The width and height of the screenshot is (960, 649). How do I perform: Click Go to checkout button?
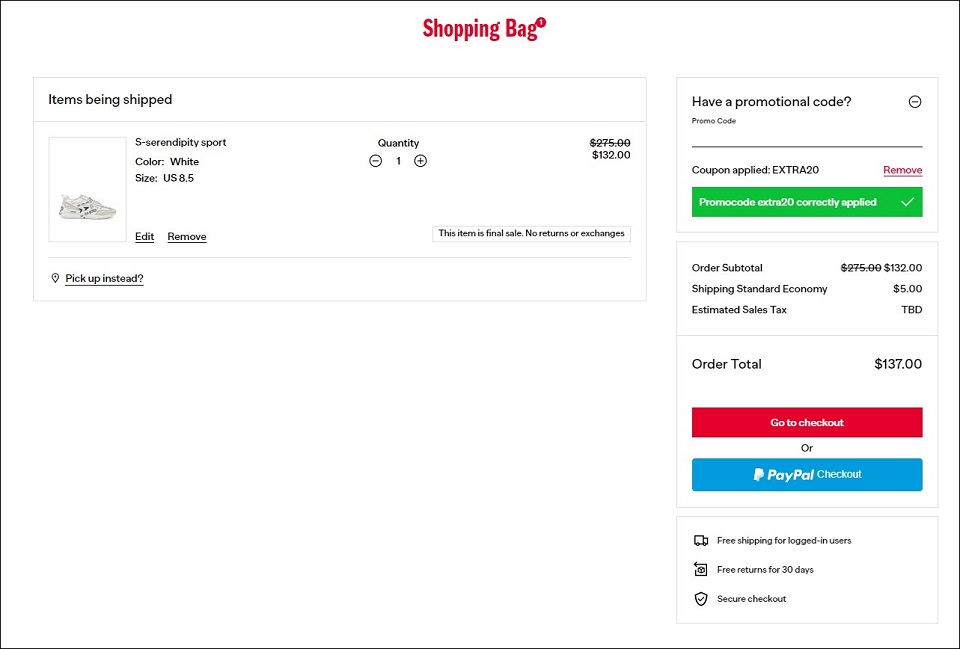pos(807,422)
